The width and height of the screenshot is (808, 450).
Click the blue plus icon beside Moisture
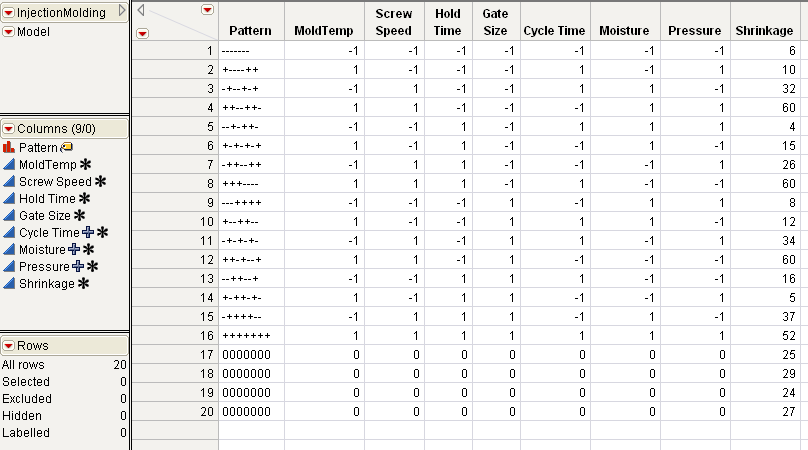[75, 250]
